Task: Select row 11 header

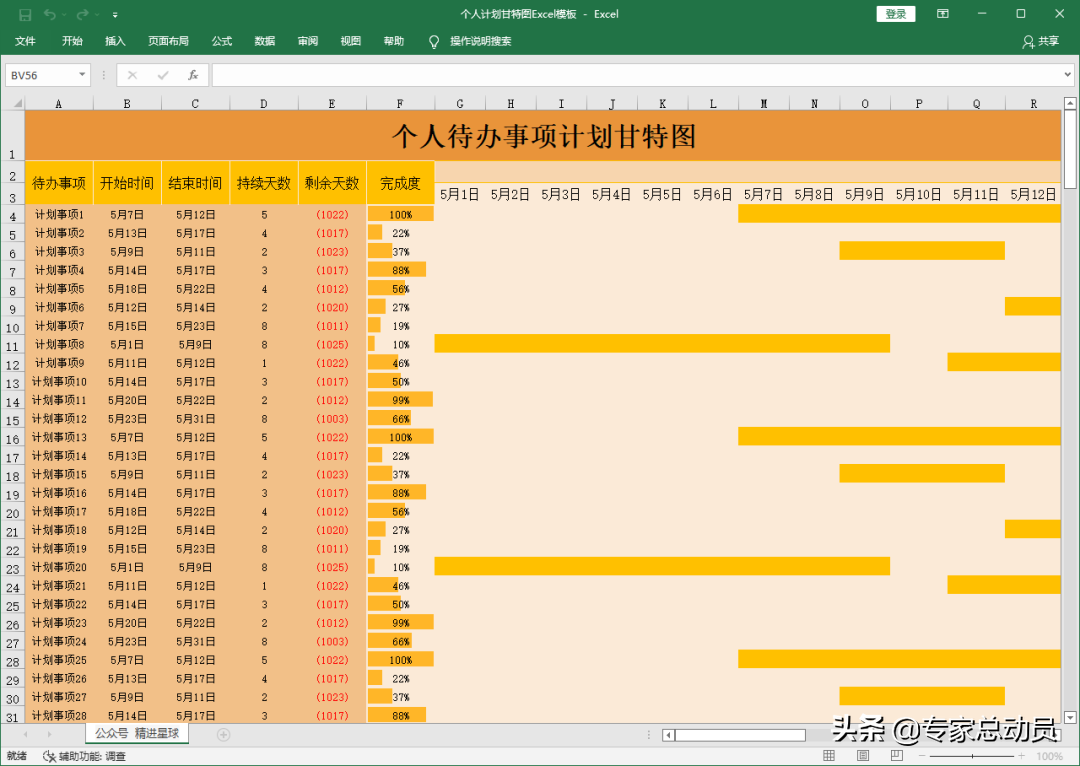Action: click(13, 344)
